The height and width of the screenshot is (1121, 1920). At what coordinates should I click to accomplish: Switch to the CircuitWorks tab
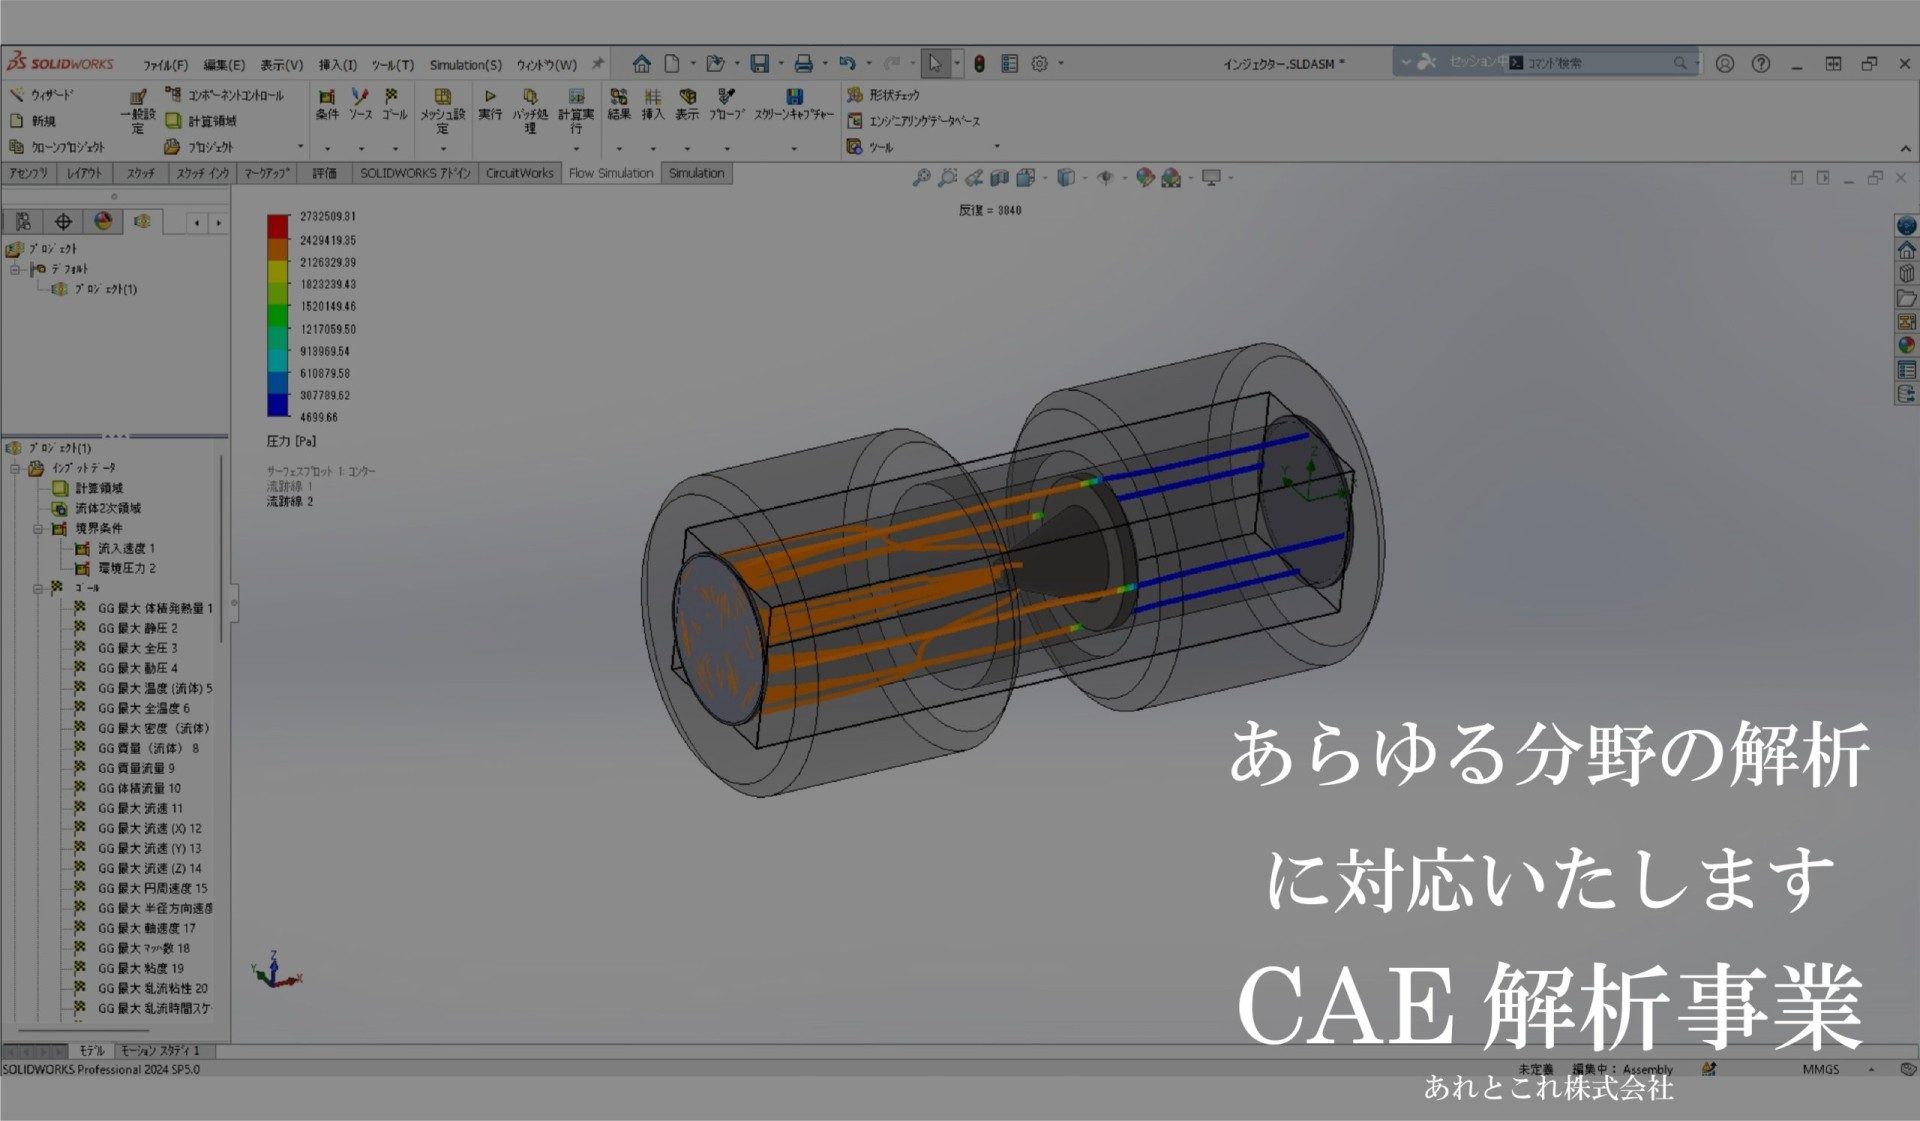click(519, 173)
